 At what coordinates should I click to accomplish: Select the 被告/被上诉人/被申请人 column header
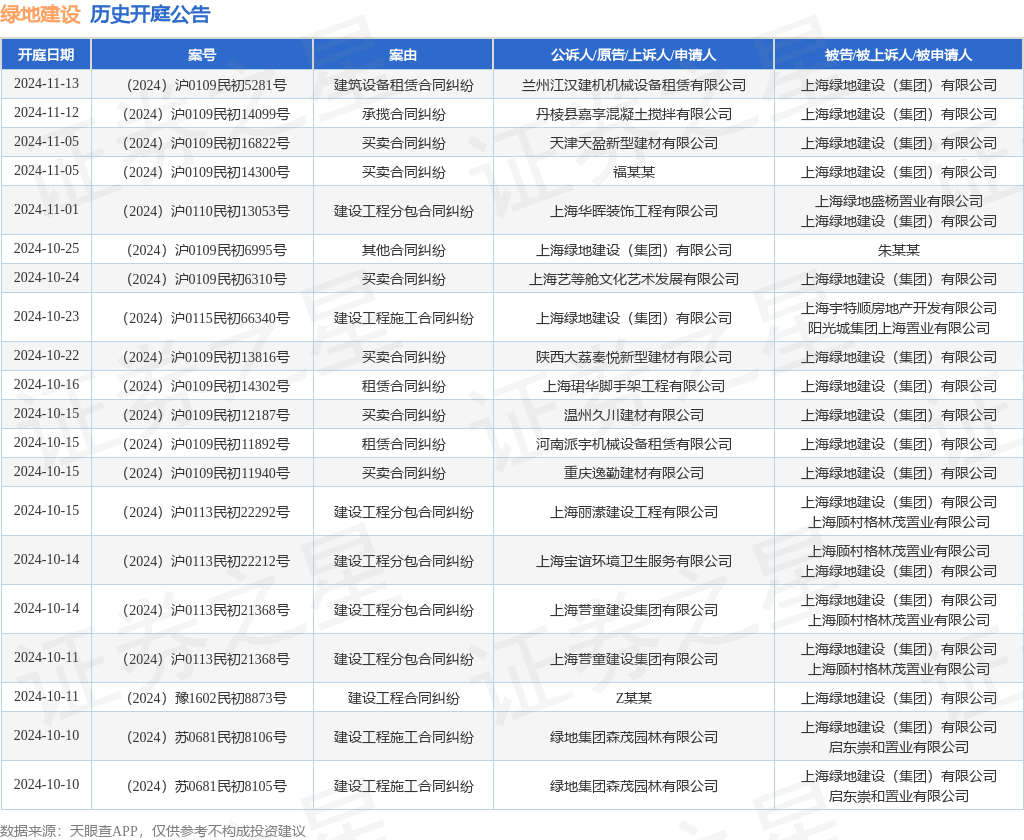coord(899,55)
